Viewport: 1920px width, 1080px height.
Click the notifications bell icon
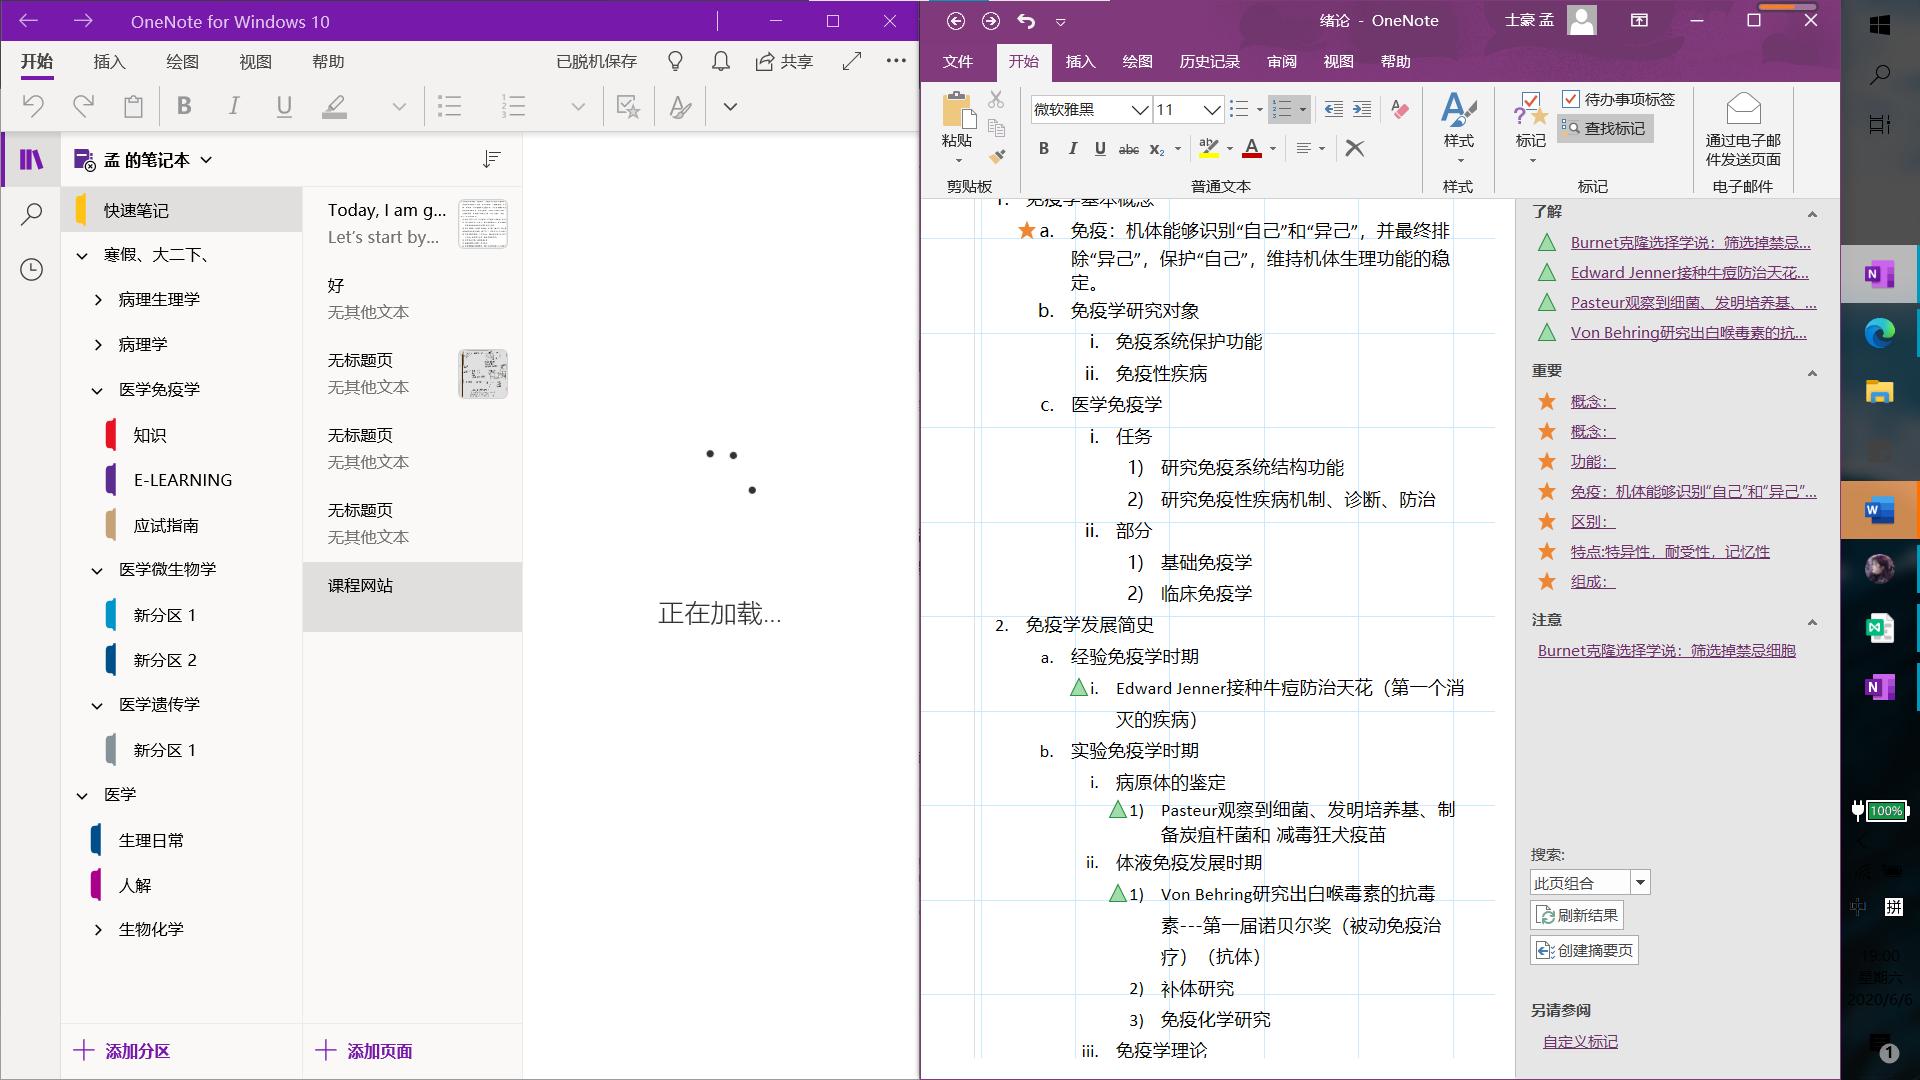point(720,62)
